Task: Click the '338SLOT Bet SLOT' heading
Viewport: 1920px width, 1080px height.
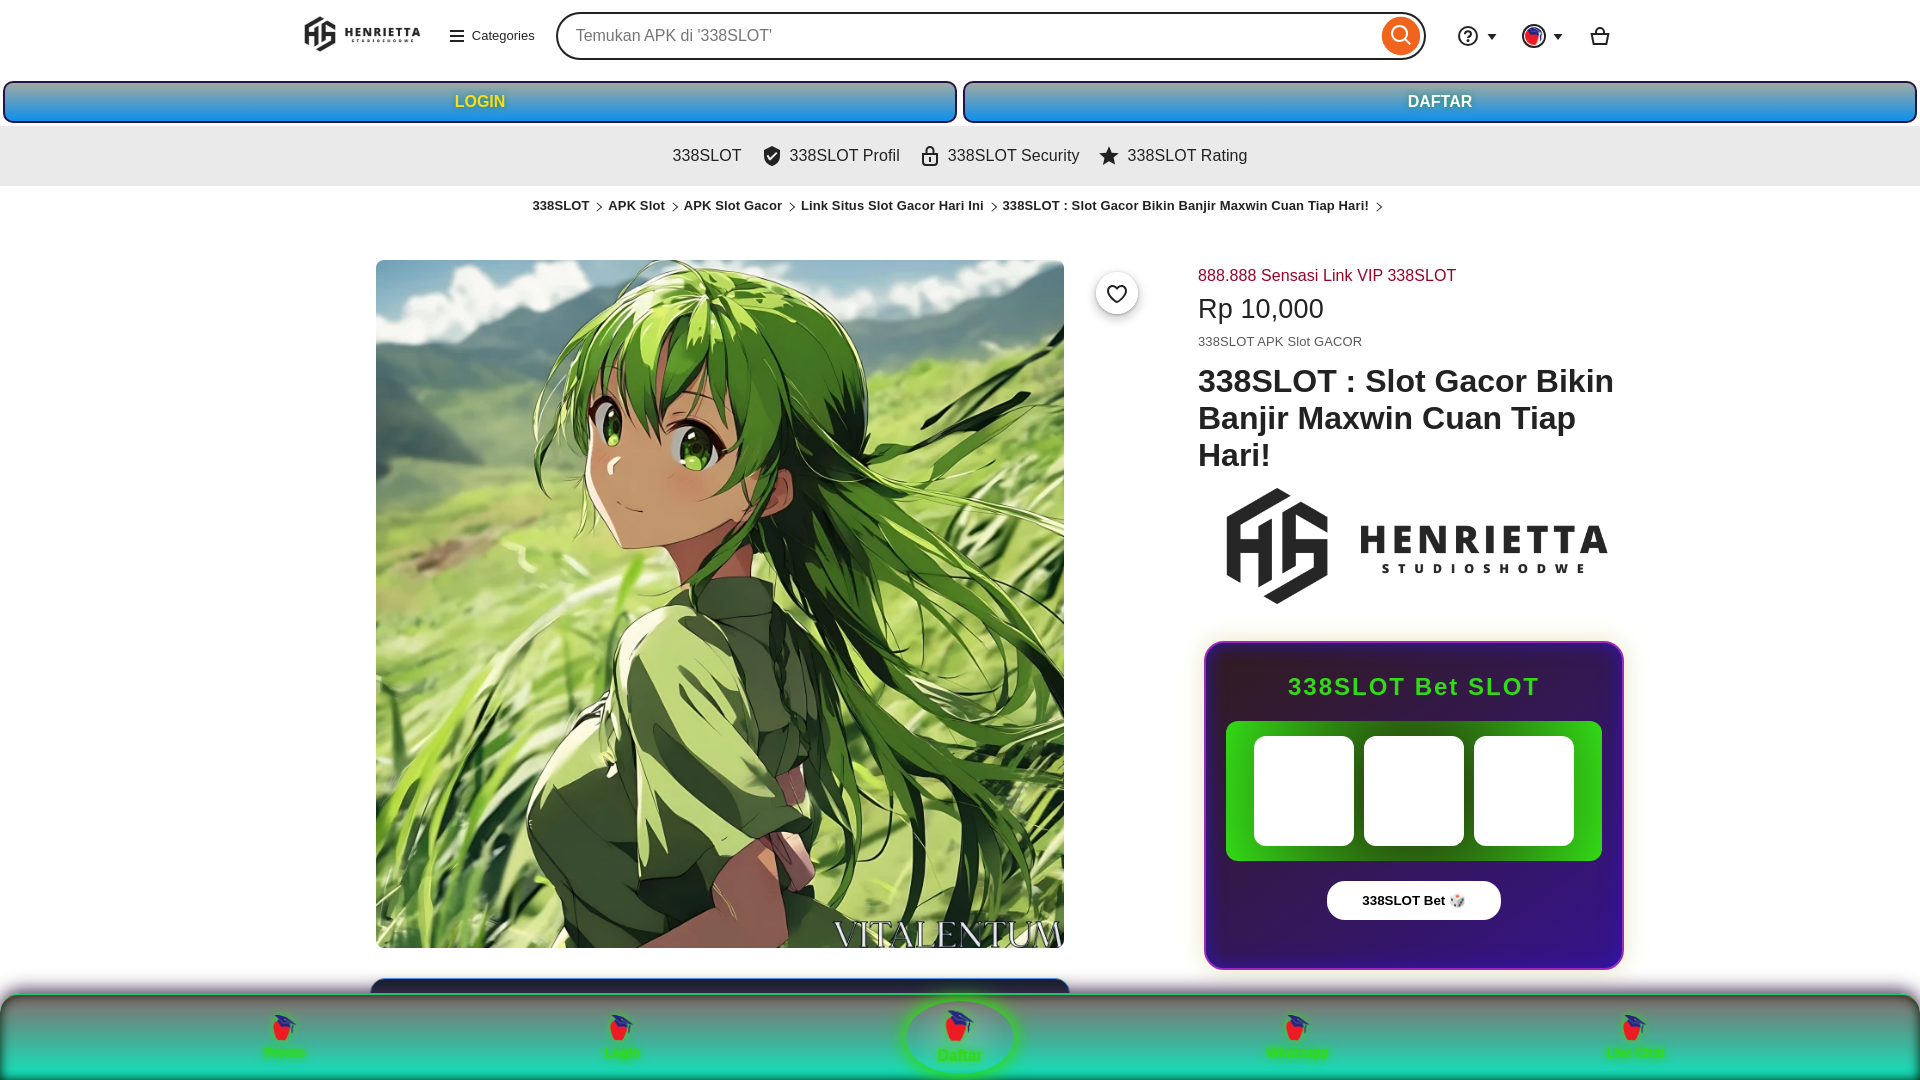Action: (x=1414, y=687)
